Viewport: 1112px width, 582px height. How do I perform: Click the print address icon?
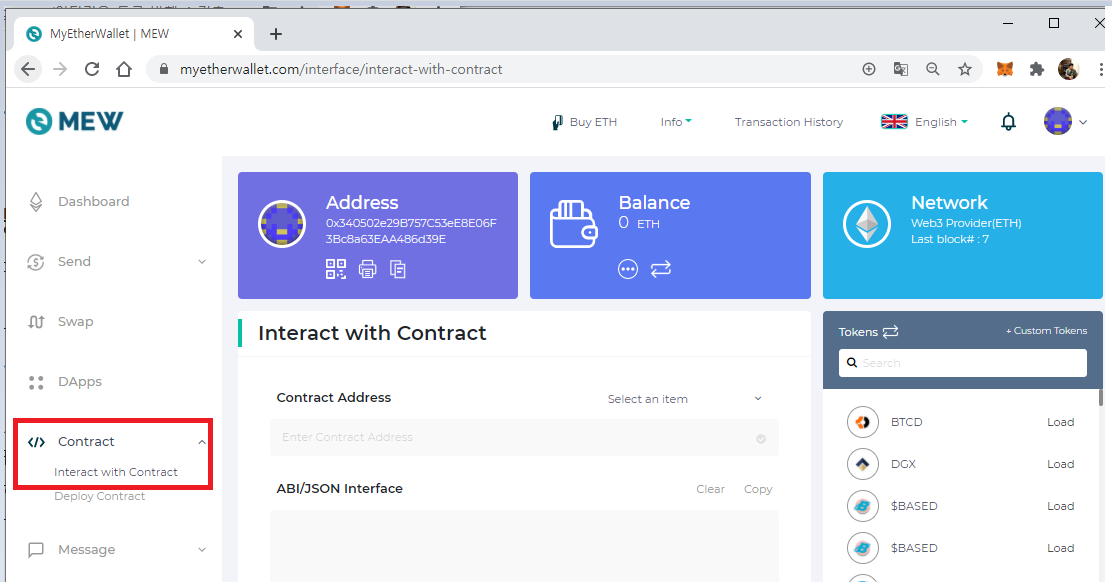click(x=367, y=269)
